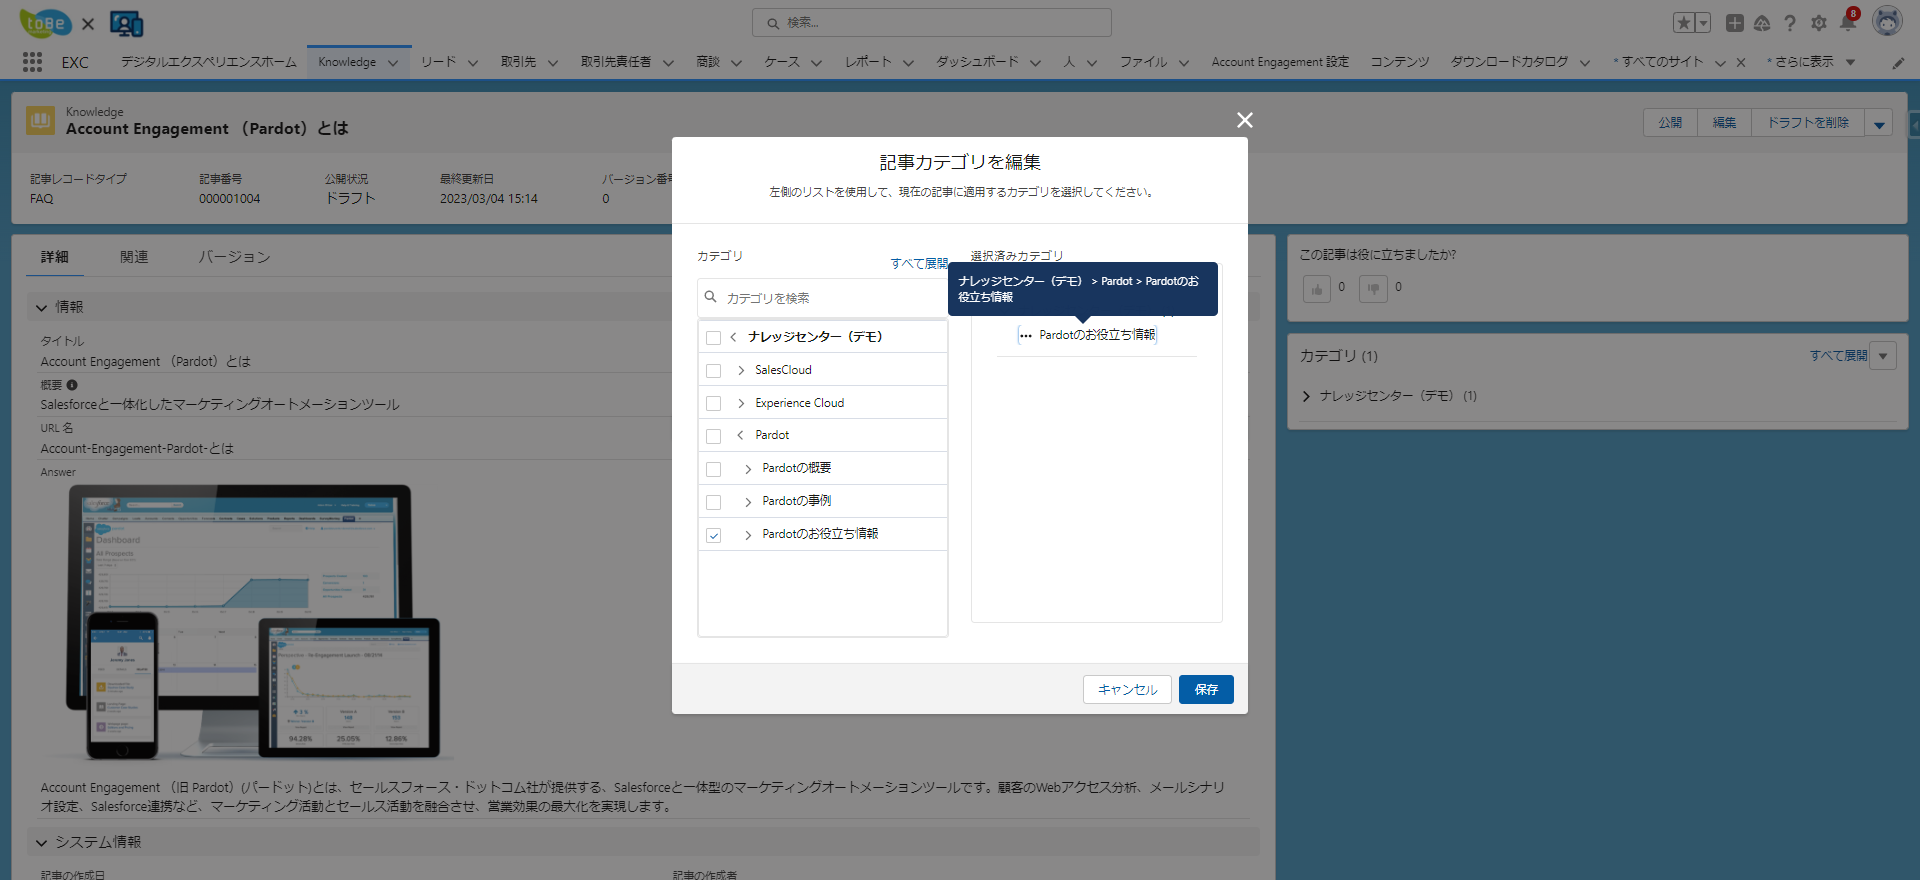The width and height of the screenshot is (1920, 880).
Task: Click the 概要 info icon
Action: point(72,385)
